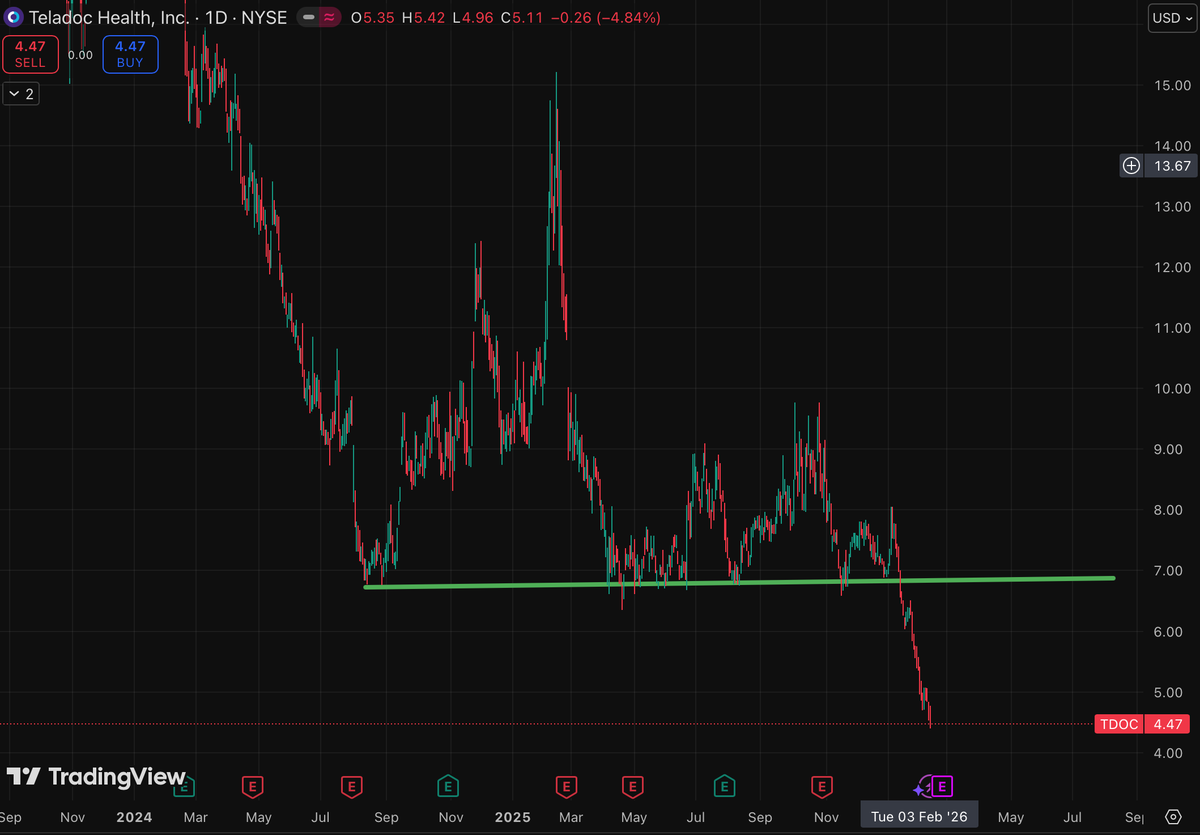Image resolution: width=1200 pixels, height=835 pixels.
Task: Click the 14.00 price scale label
Action: click(x=1170, y=146)
